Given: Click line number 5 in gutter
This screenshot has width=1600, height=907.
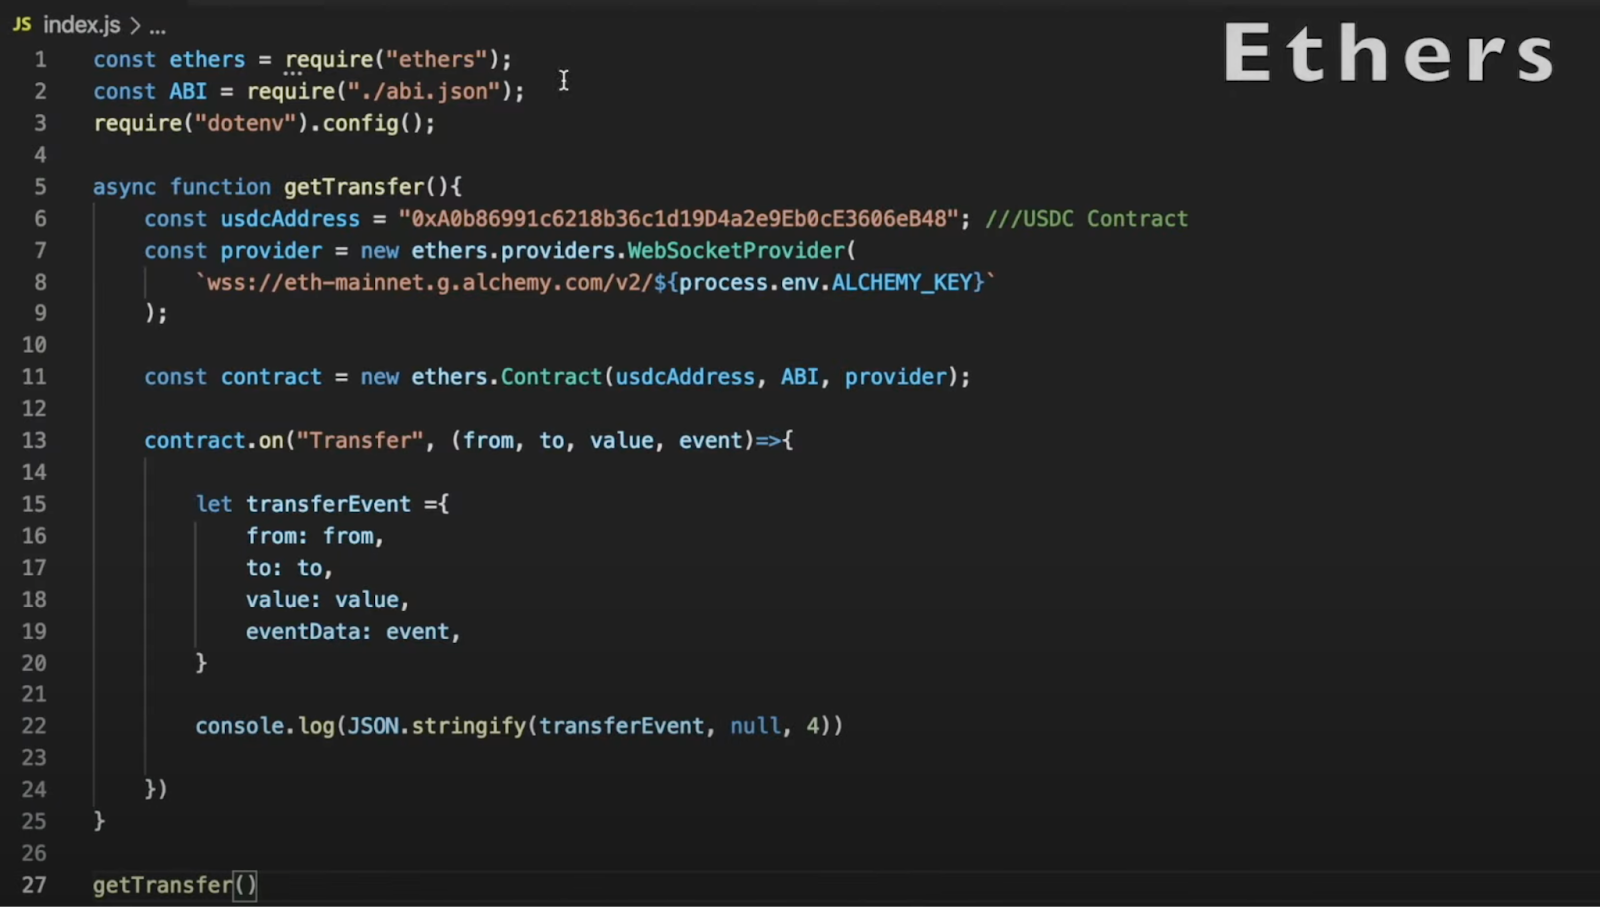Looking at the screenshot, I should 40,187.
